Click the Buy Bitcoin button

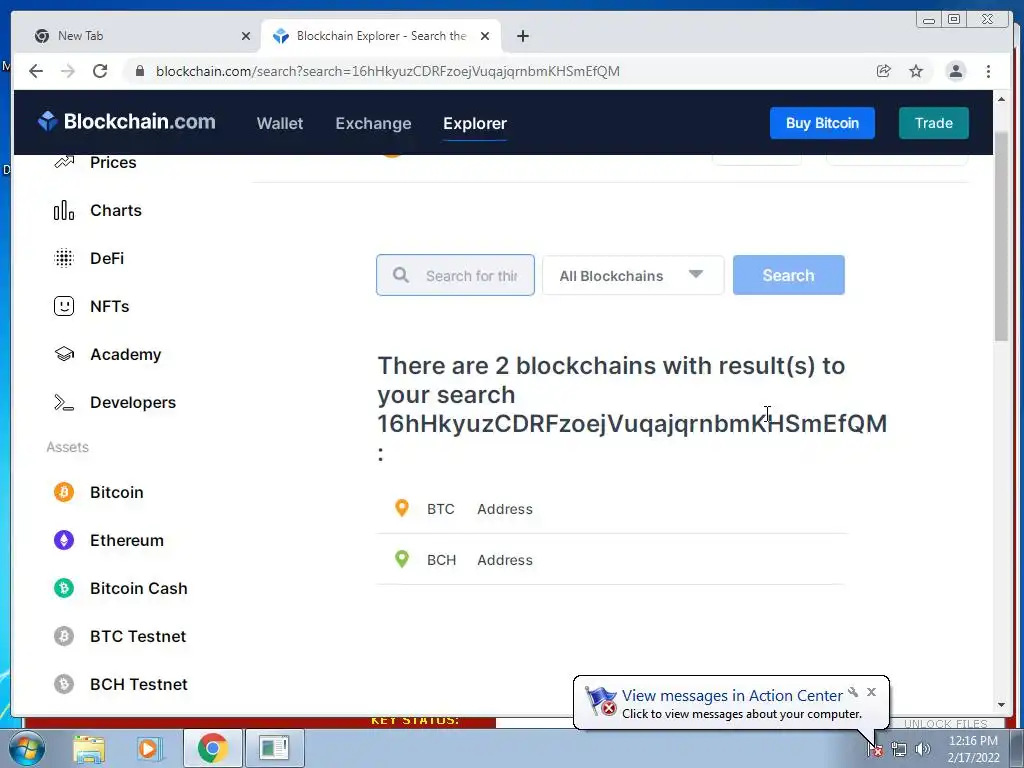822,123
